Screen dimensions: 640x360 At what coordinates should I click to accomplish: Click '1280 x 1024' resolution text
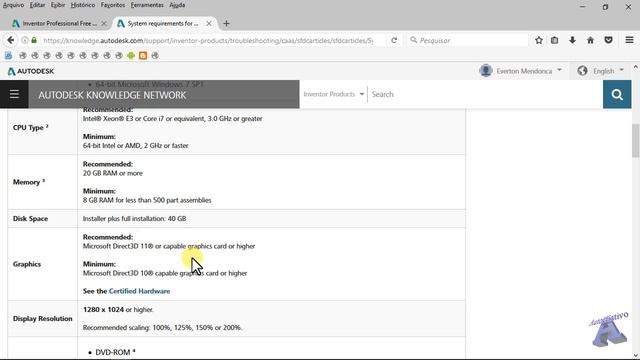click(103, 310)
